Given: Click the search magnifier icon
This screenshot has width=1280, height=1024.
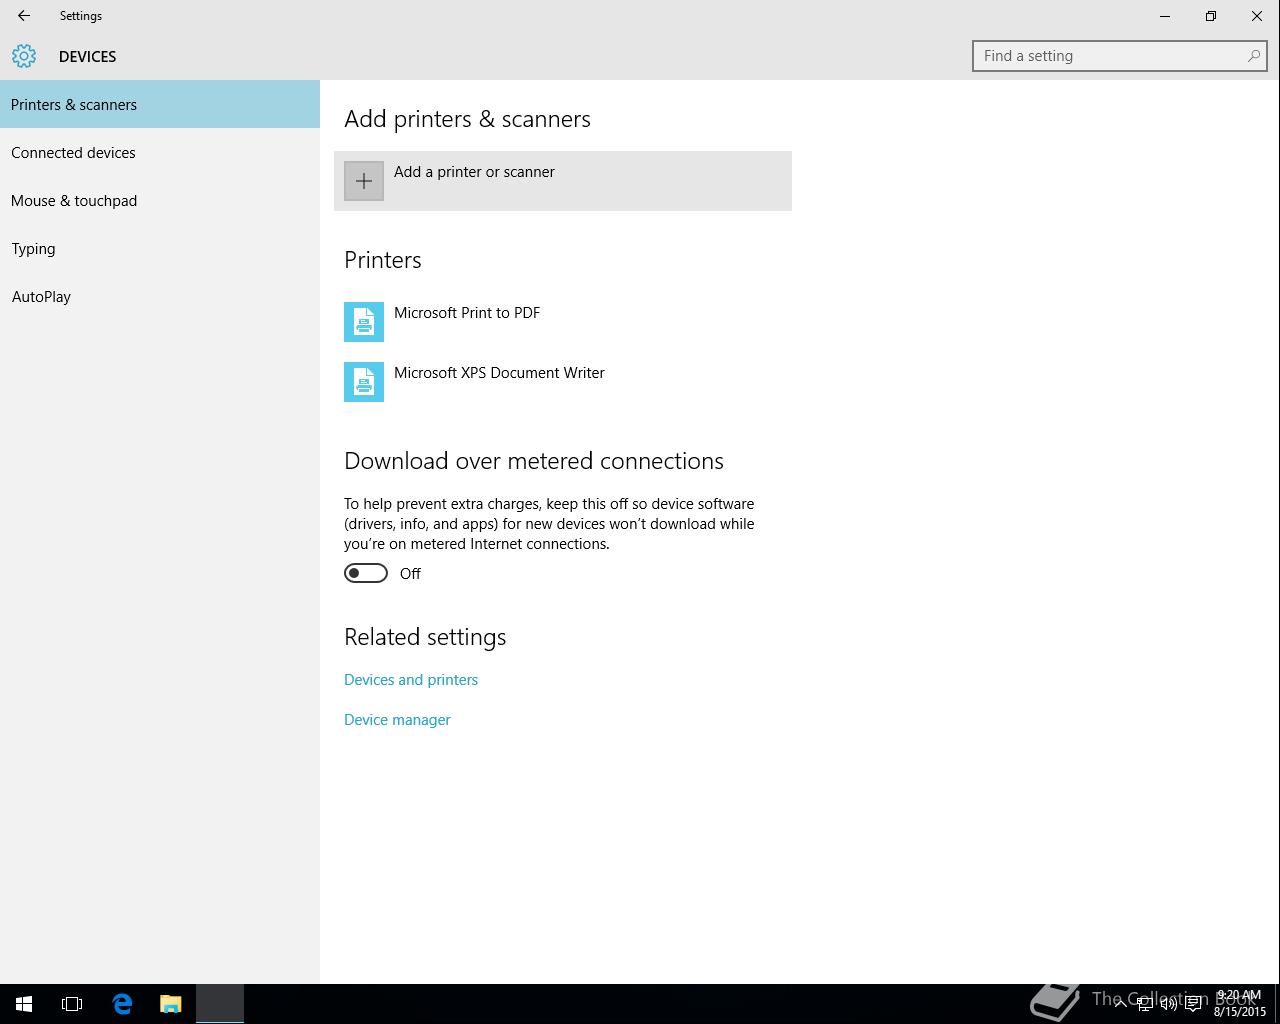Looking at the screenshot, I should pyautogui.click(x=1253, y=56).
